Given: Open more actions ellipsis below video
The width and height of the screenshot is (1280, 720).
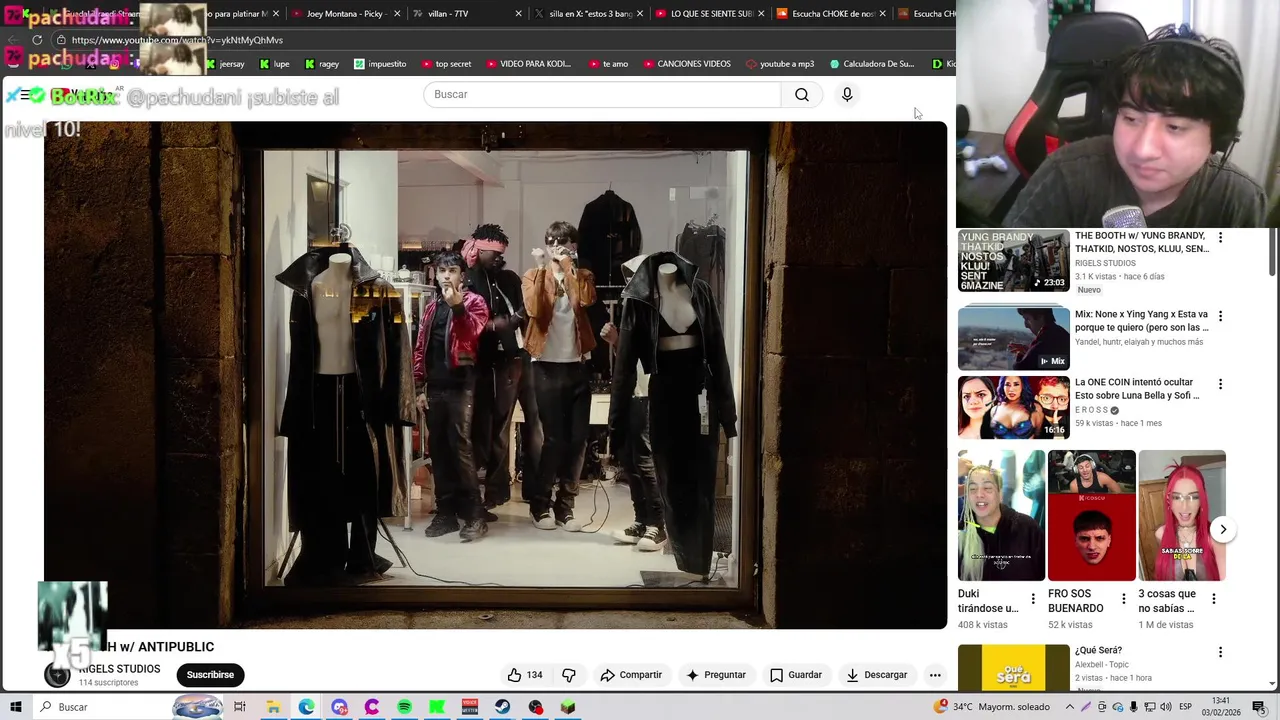Looking at the screenshot, I should pyautogui.click(x=935, y=675).
